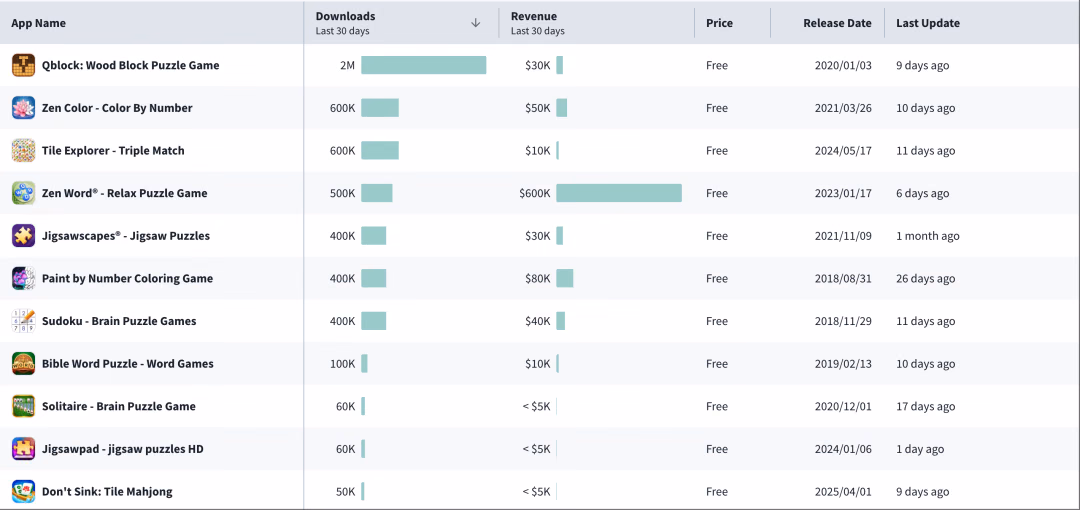The image size is (1080, 510).
Task: Click the Downloads sort descending arrow
Action: point(475,23)
